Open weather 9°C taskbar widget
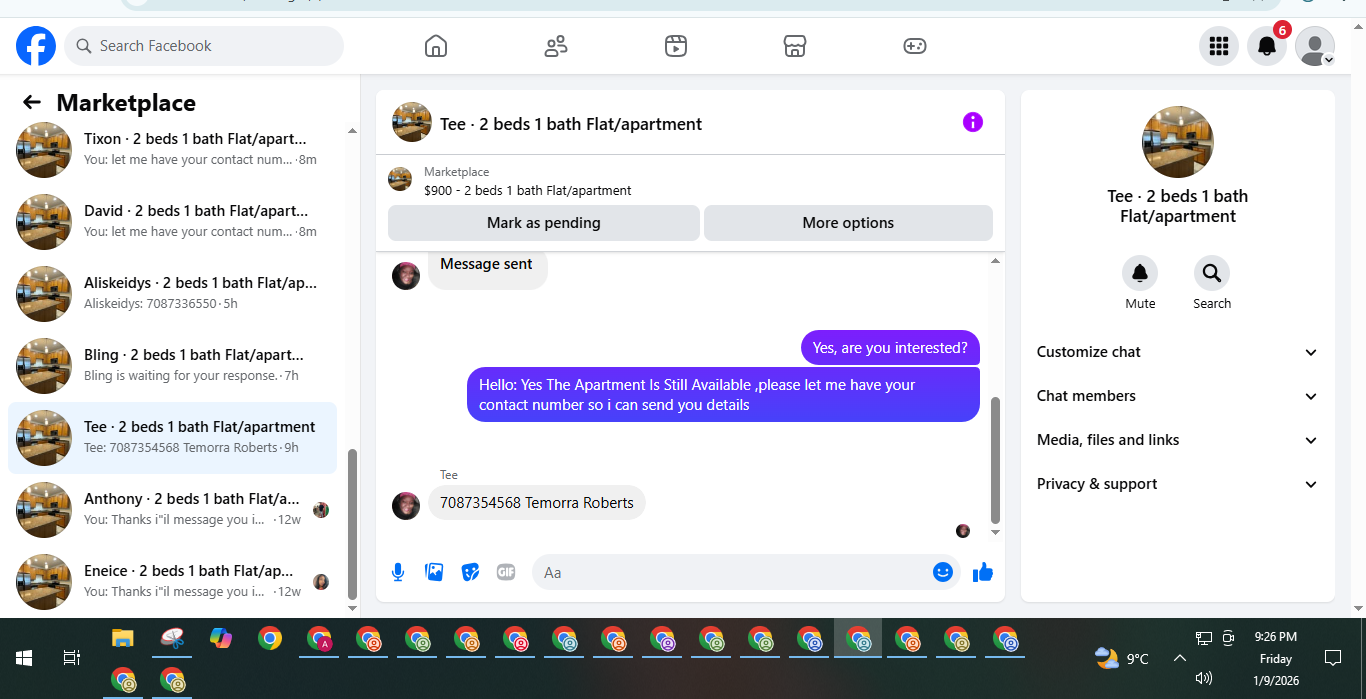 click(1122, 658)
